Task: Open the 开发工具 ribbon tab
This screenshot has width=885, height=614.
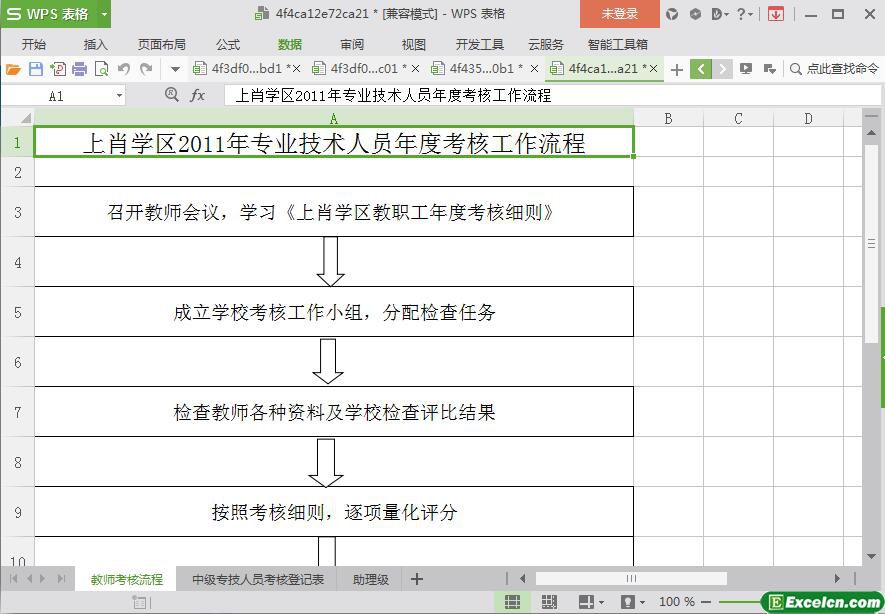Action: 480,45
